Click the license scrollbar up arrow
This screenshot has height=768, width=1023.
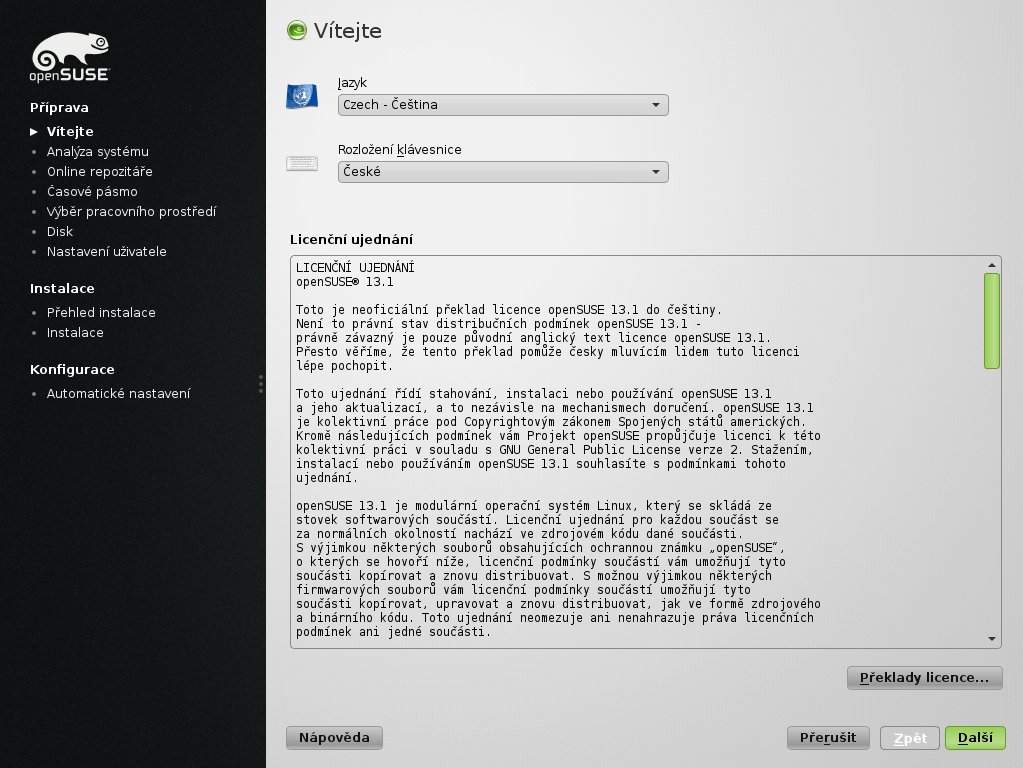(x=992, y=265)
